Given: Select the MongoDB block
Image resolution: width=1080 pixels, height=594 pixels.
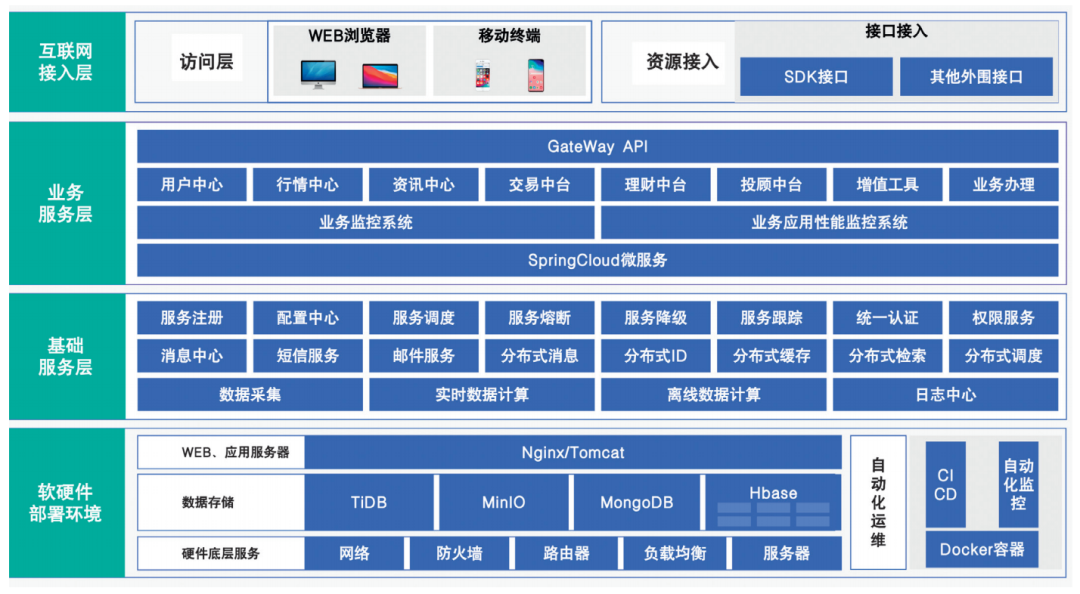Looking at the screenshot, I should 636,502.
